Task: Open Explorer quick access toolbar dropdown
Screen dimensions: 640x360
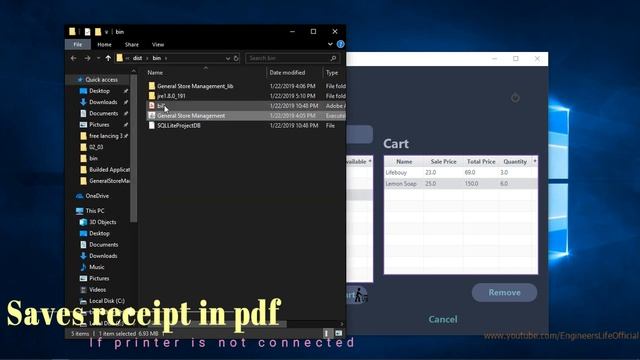Action: coord(107,32)
